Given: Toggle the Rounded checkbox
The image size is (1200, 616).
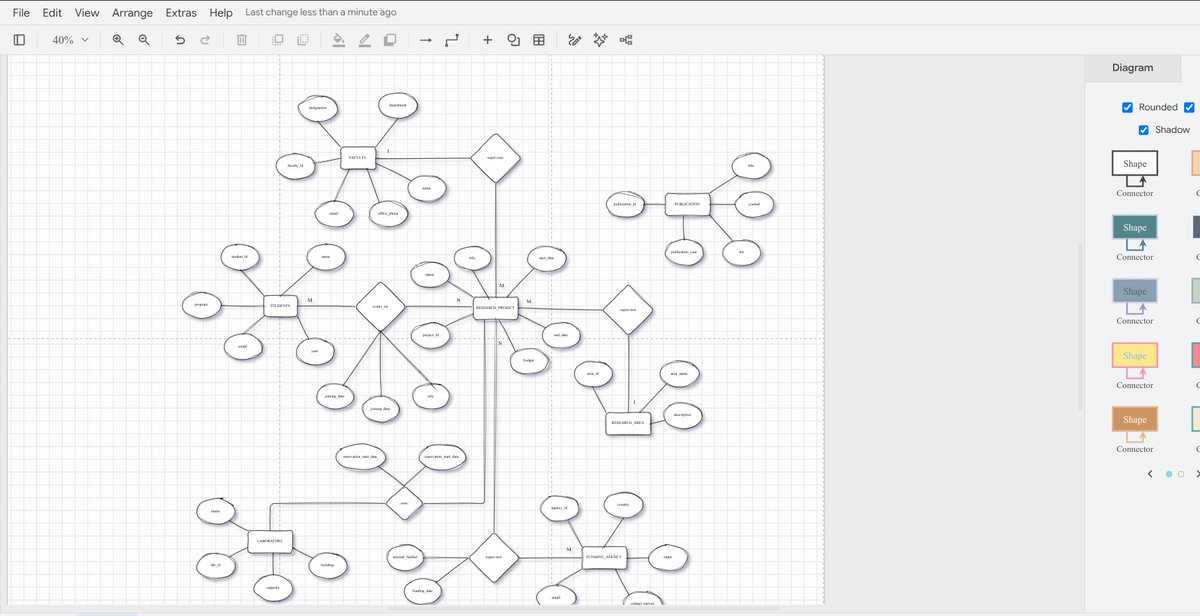Looking at the screenshot, I should pyautogui.click(x=1128, y=107).
